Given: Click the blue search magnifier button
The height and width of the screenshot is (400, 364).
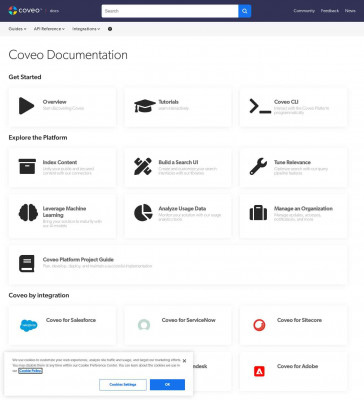Looking at the screenshot, I should [245, 11].
